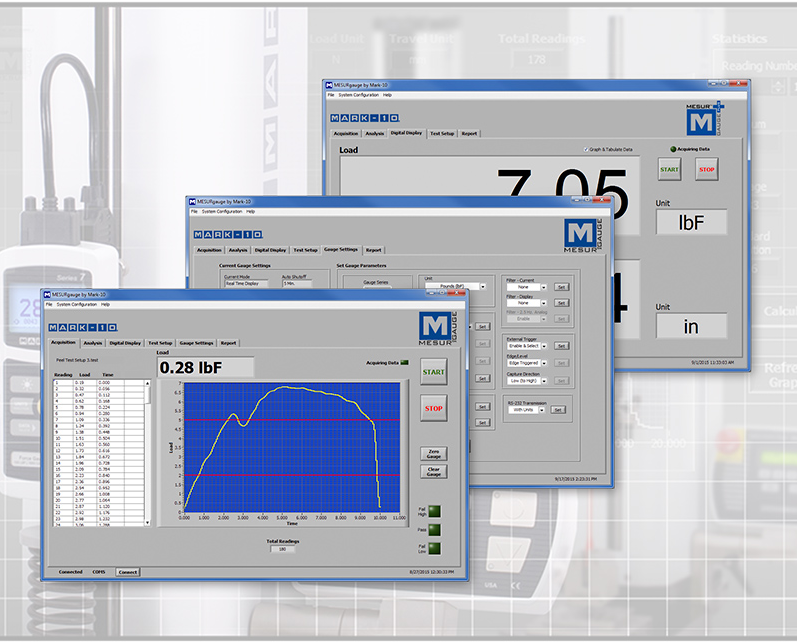Click the 'Connected' status text
Screen dimensions: 797x643
click(71, 572)
